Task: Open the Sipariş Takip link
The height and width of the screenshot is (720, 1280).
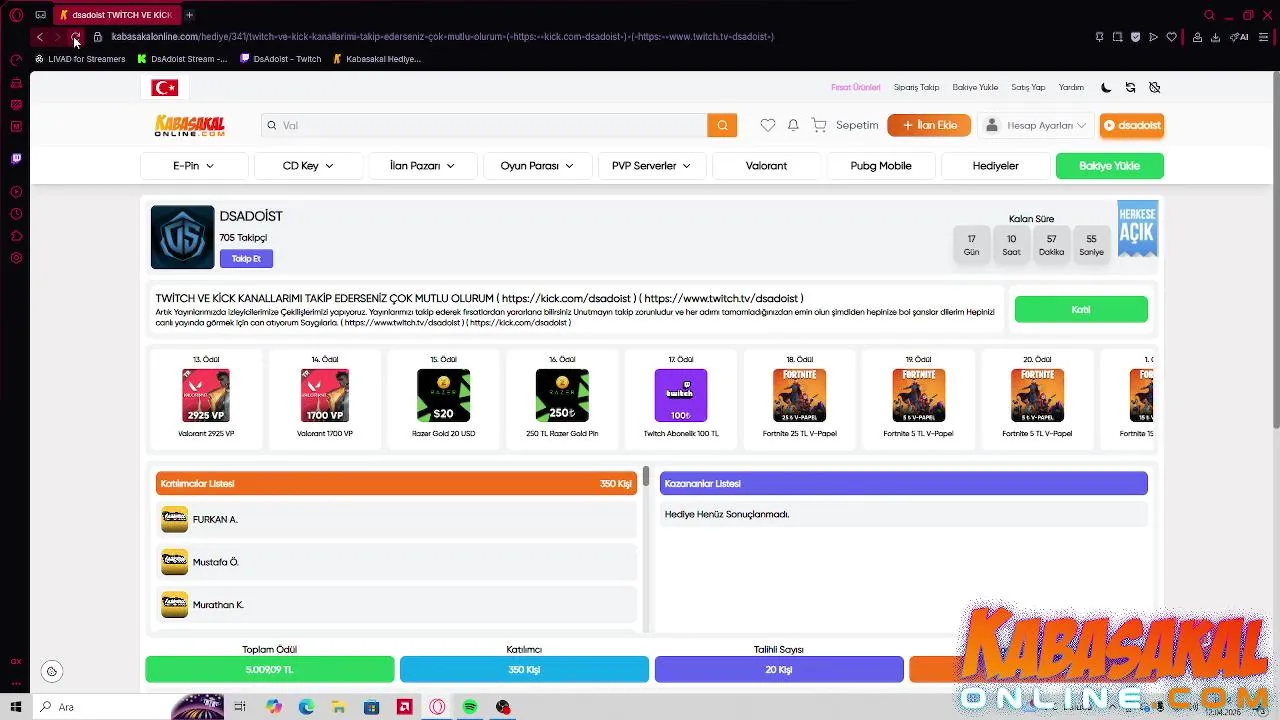Action: pyautogui.click(x=916, y=88)
